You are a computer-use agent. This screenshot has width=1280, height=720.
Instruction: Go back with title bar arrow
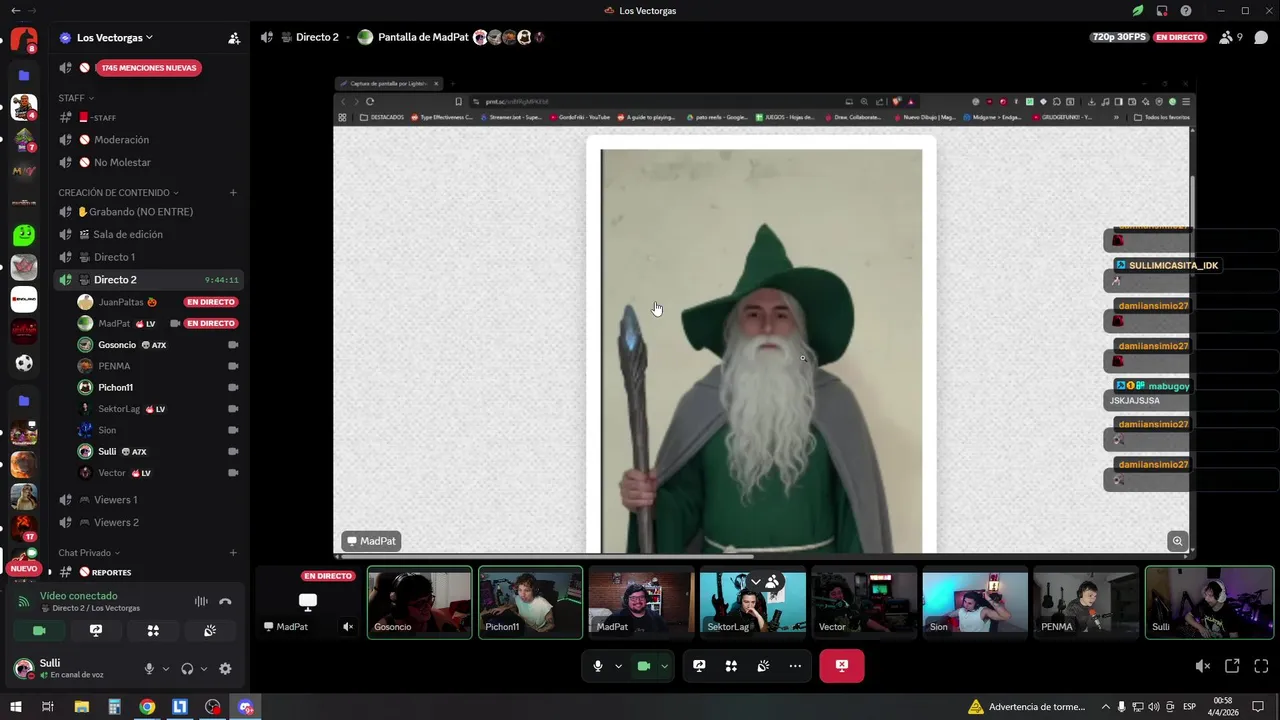(15, 11)
